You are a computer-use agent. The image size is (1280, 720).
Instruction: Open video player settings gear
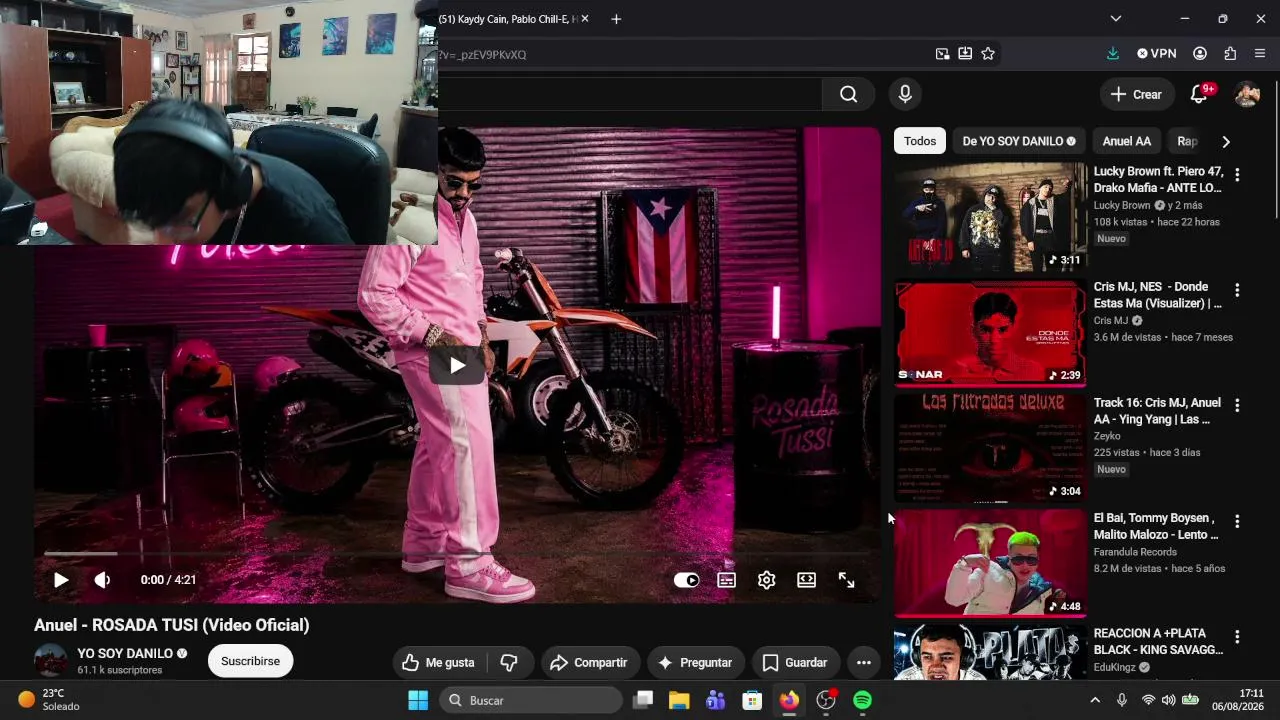[x=767, y=580]
